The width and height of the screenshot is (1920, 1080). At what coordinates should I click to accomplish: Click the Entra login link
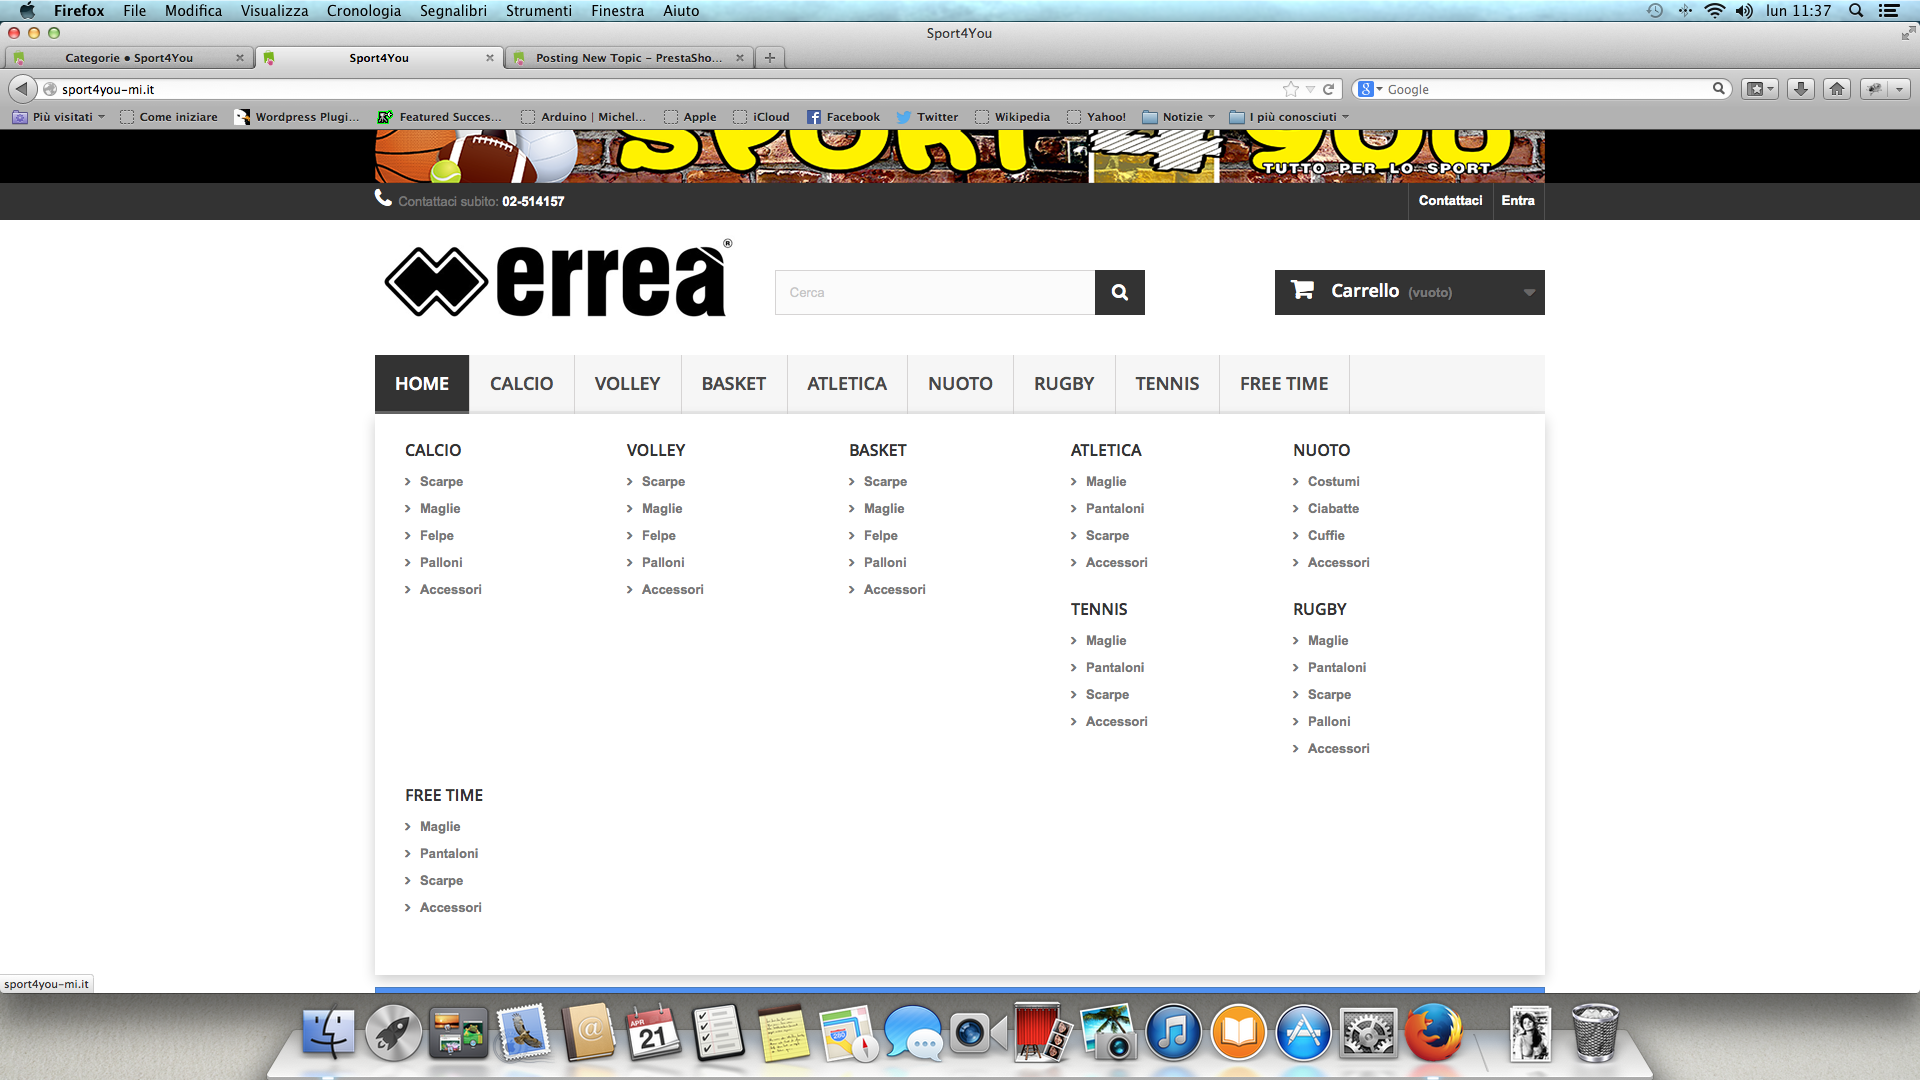(x=1517, y=201)
